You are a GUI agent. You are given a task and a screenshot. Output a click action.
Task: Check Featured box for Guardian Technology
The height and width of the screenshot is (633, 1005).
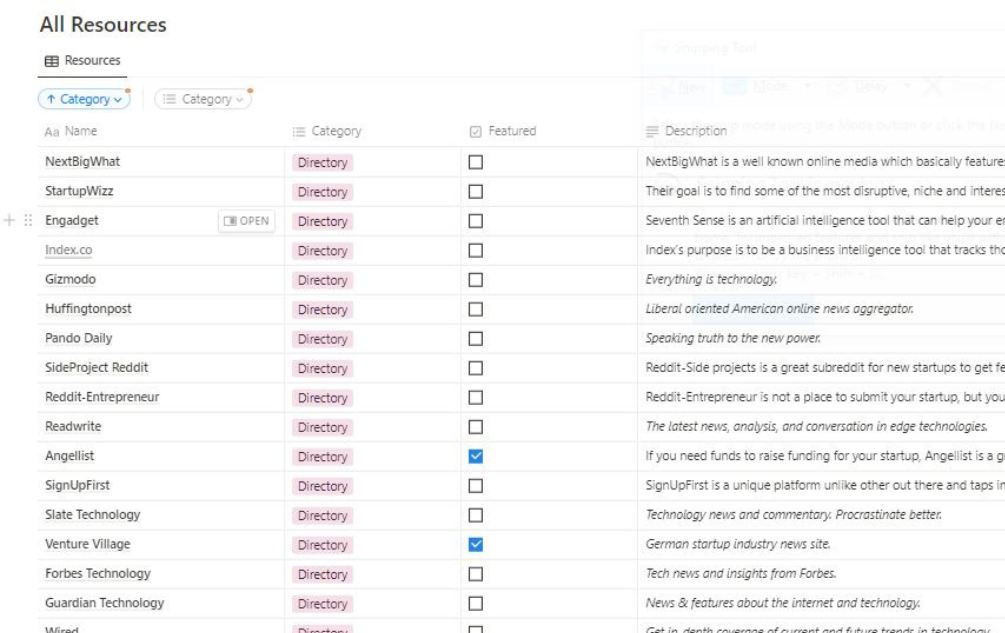(x=476, y=604)
